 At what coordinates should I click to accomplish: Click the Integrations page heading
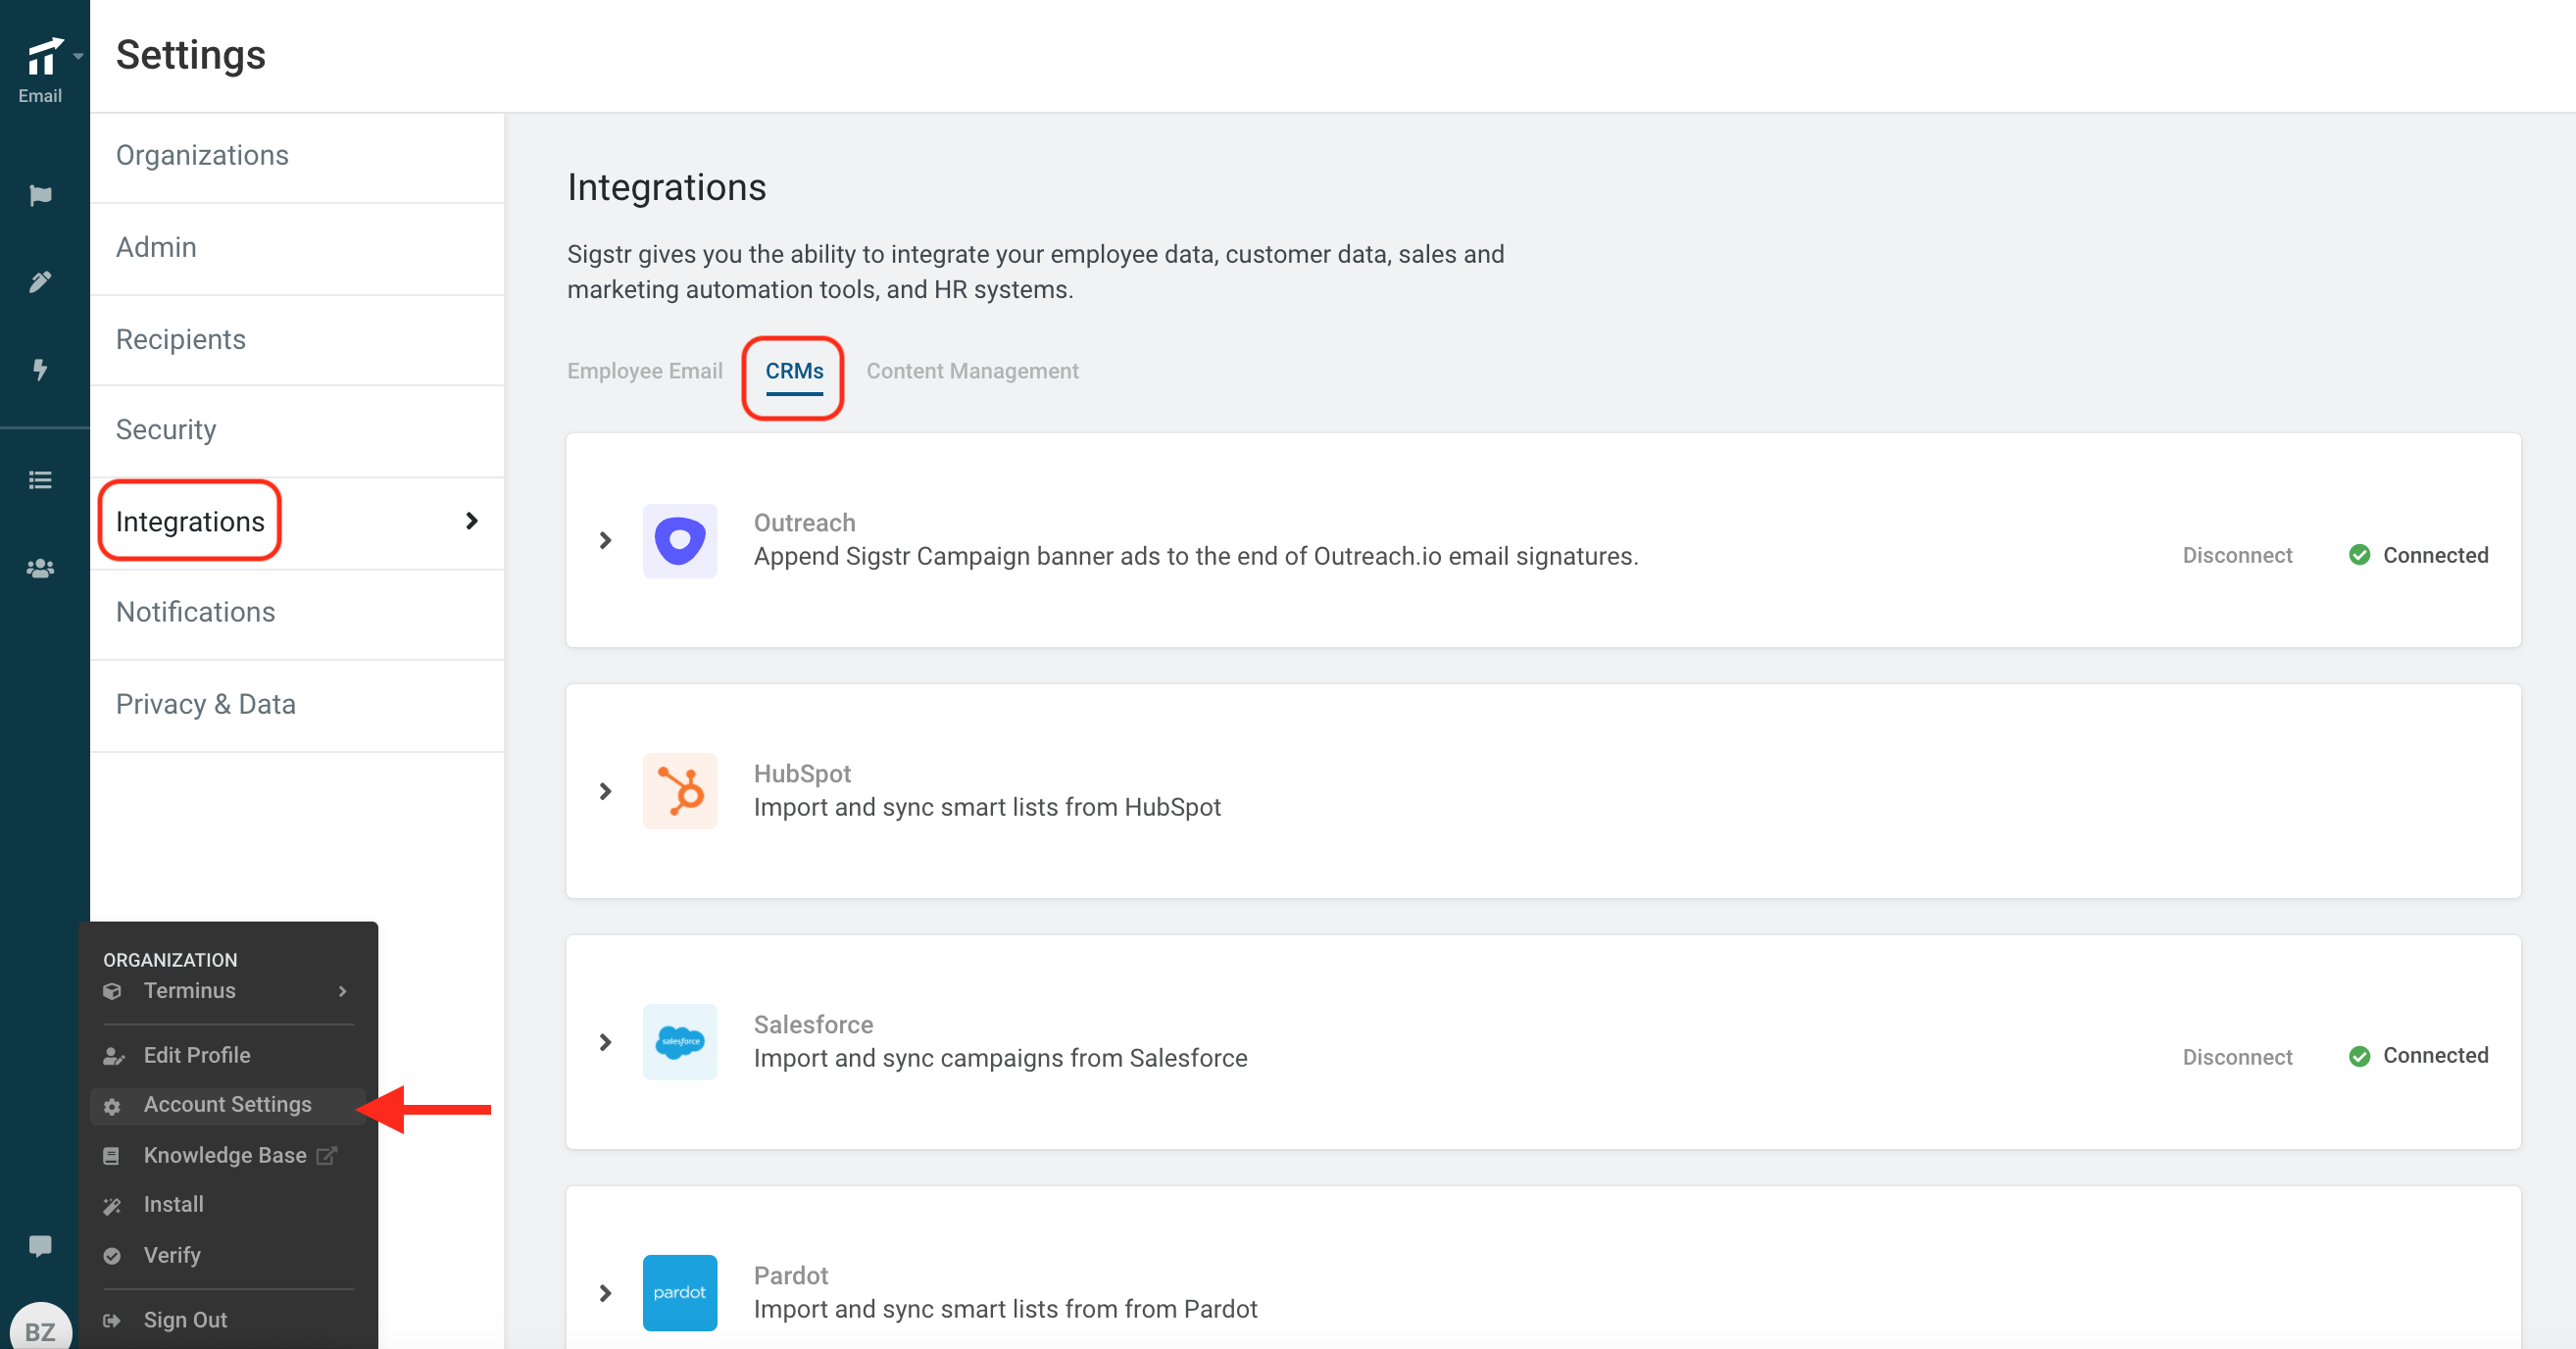tap(666, 187)
